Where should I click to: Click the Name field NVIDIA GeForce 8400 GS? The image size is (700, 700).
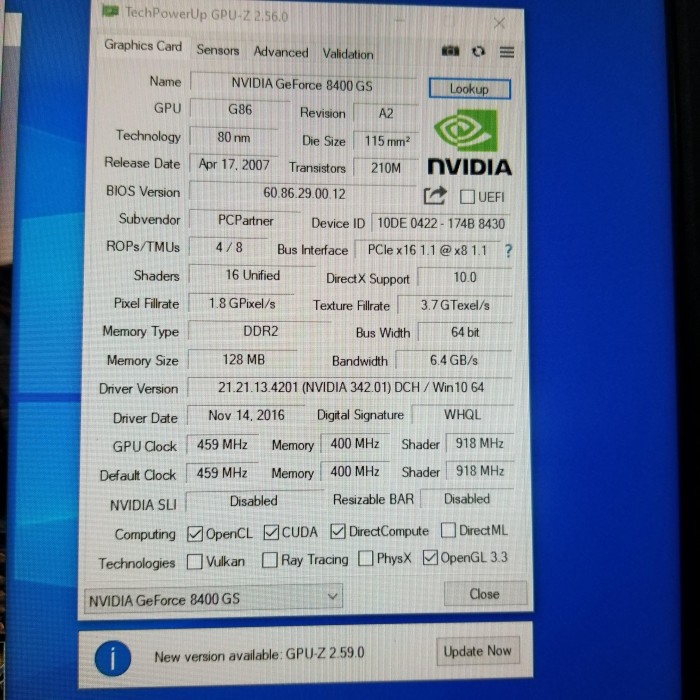click(x=303, y=83)
